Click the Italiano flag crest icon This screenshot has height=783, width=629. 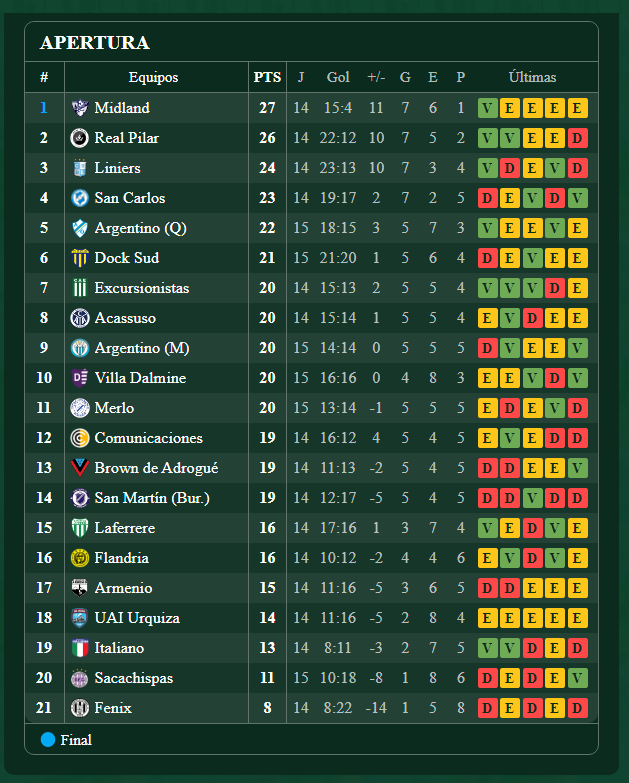pyautogui.click(x=80, y=648)
